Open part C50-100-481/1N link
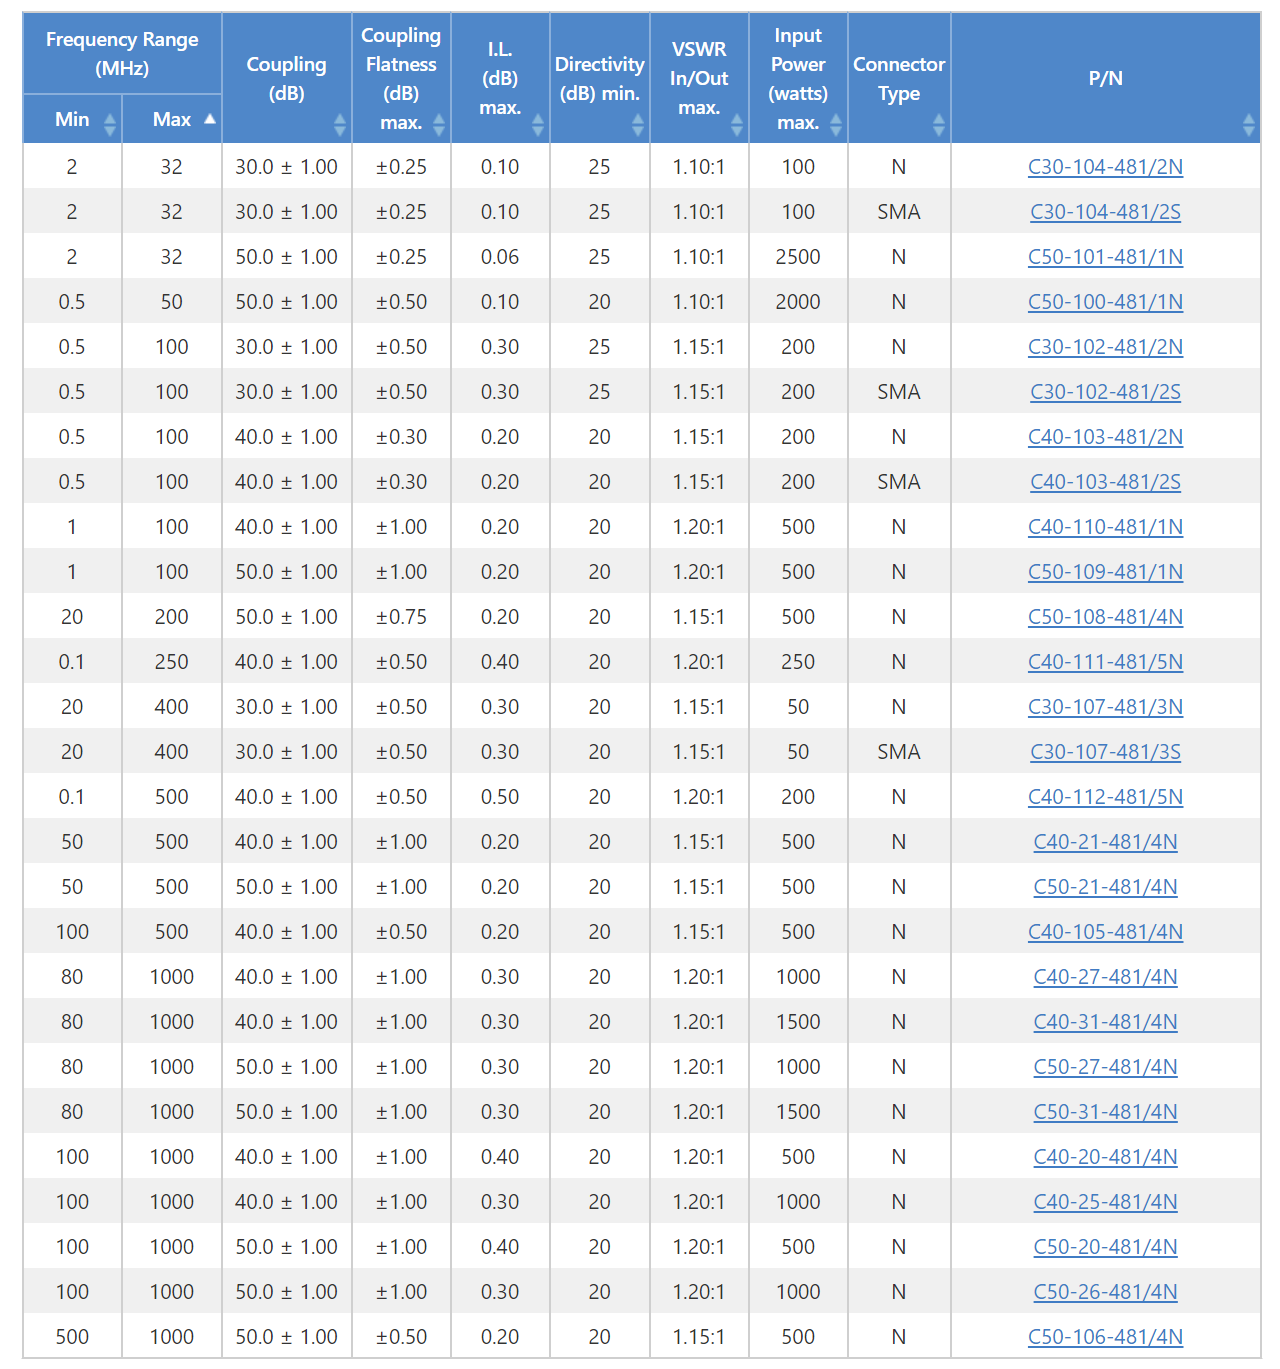 [x=1105, y=302]
